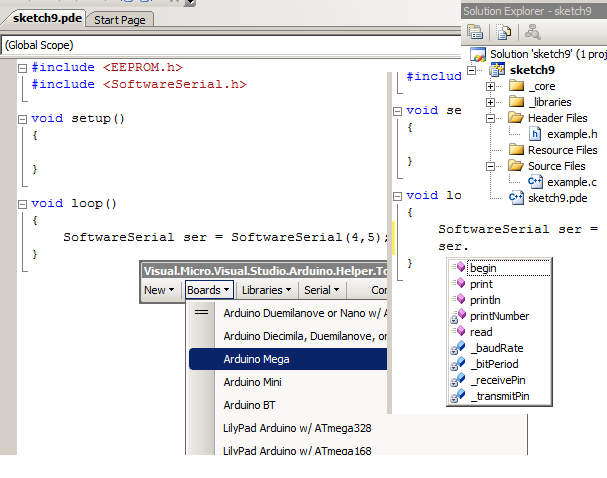The image size is (607, 478).
Task: Open the New dropdown menu
Action: pos(159,290)
